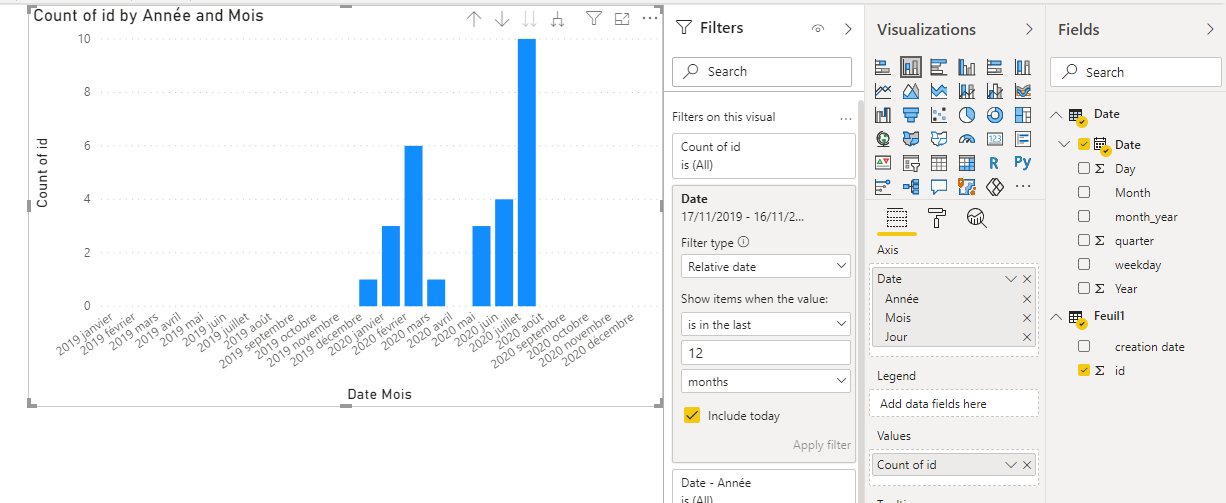Open the Filter type Relative date dropdown
The image size is (1226, 503).
(766, 267)
